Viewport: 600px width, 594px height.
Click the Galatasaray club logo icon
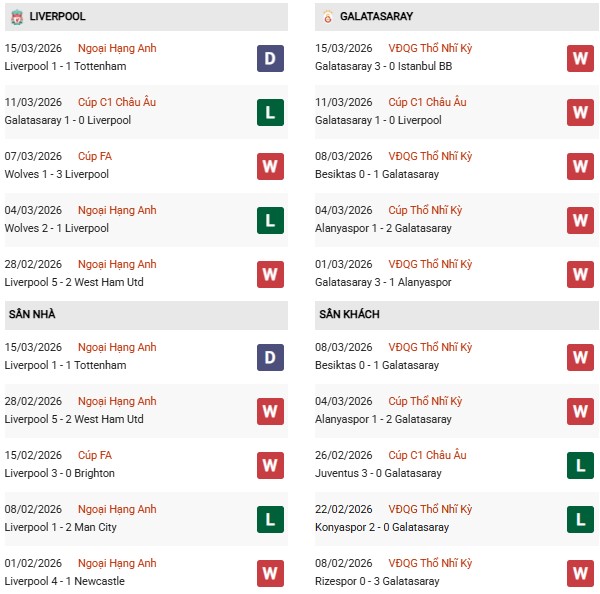(x=327, y=17)
